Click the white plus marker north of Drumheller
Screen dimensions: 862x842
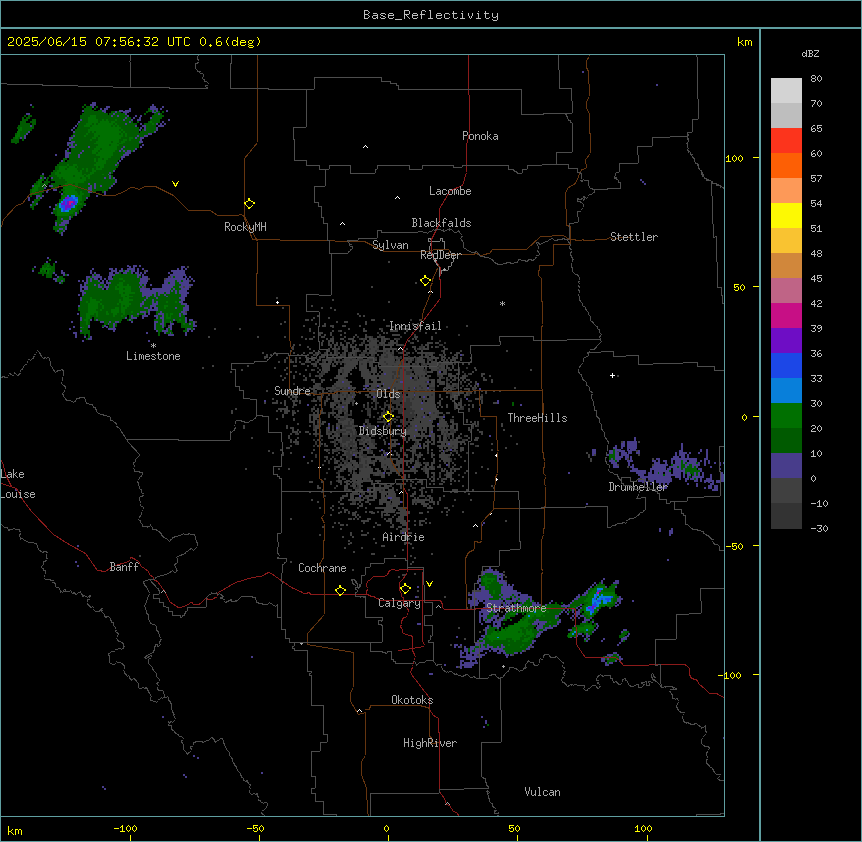coord(612,375)
